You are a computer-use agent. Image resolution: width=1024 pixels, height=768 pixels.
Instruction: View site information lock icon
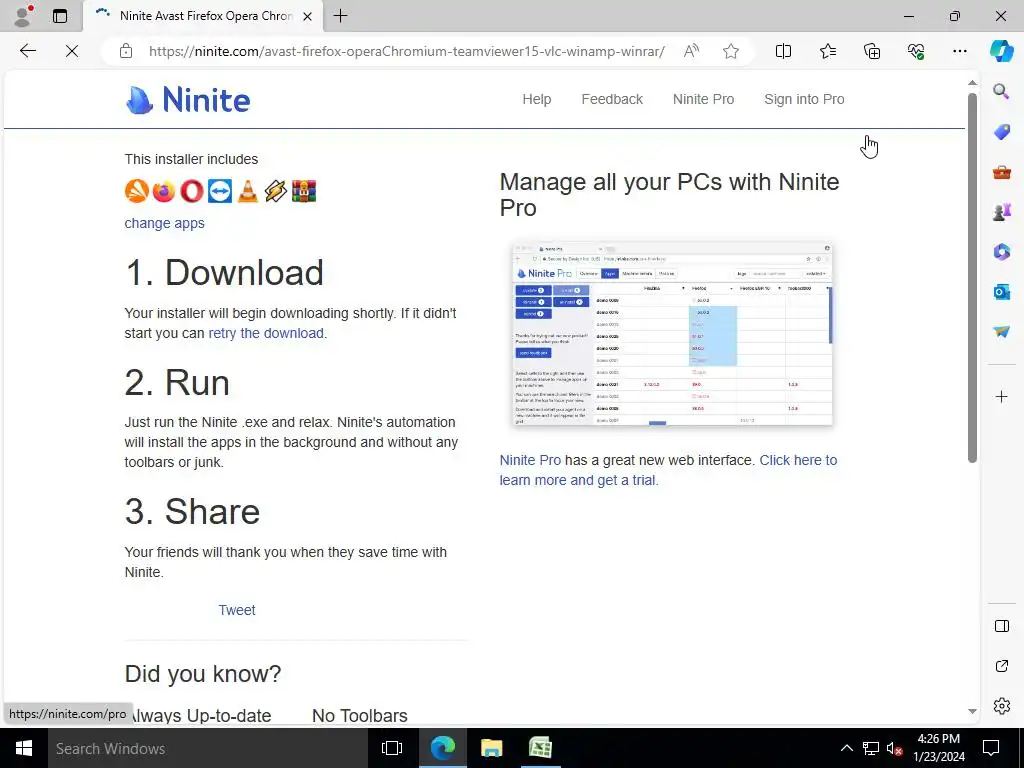tap(126, 51)
